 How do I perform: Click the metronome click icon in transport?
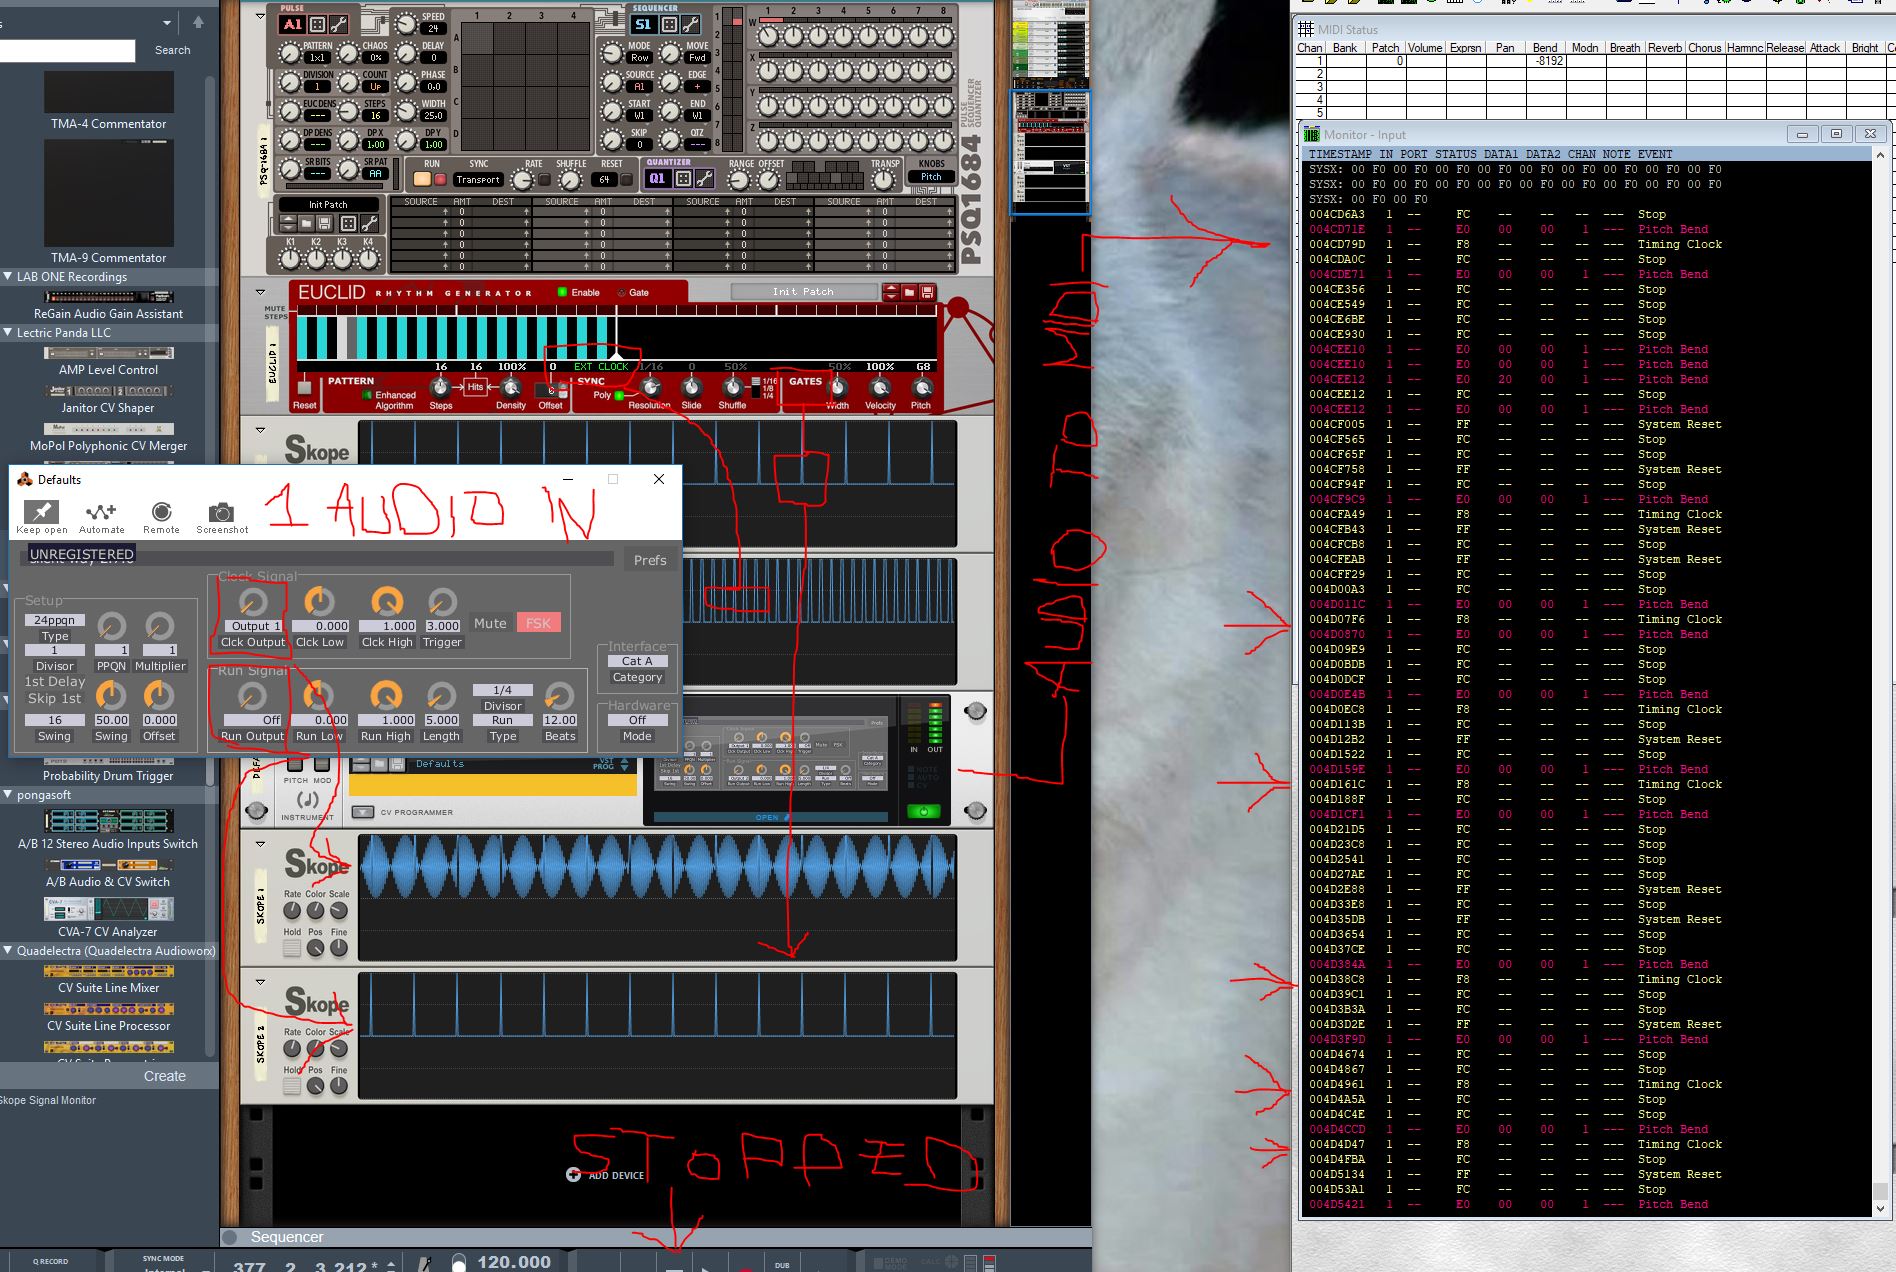coord(424,1264)
